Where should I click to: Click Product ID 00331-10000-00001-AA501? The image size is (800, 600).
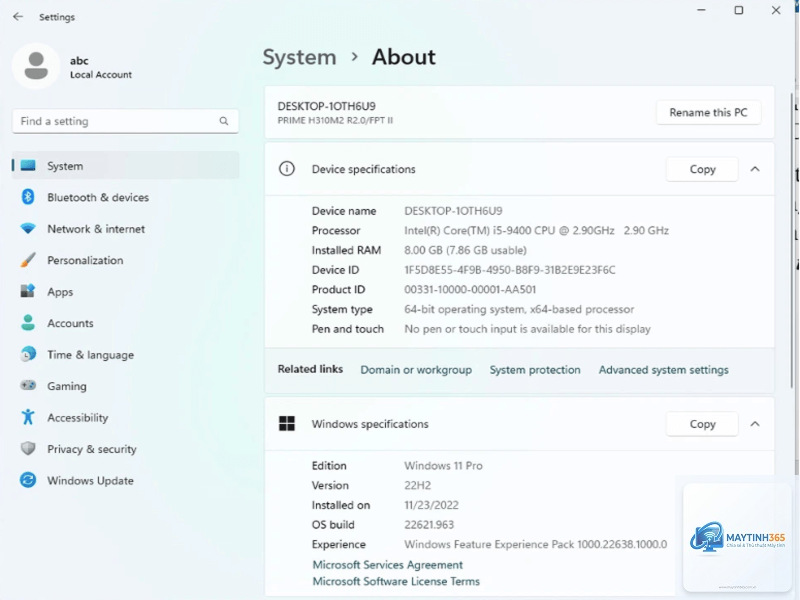pos(470,289)
